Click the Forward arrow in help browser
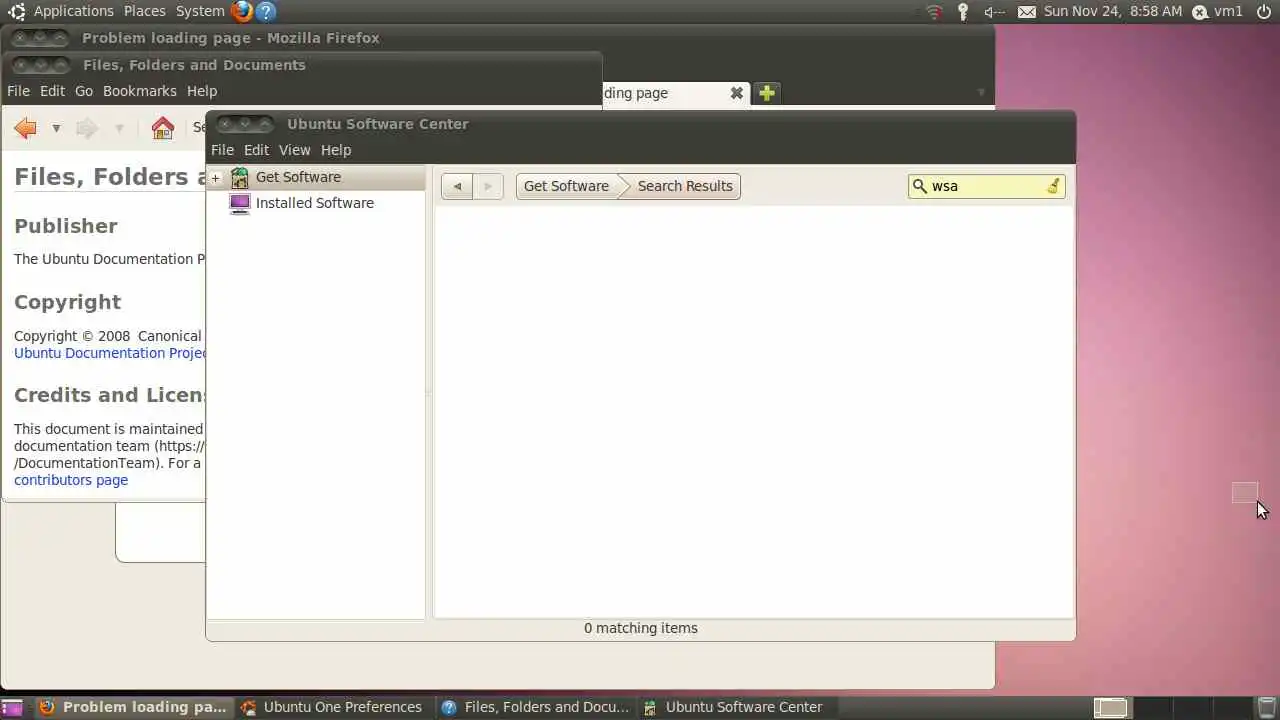 (87, 128)
